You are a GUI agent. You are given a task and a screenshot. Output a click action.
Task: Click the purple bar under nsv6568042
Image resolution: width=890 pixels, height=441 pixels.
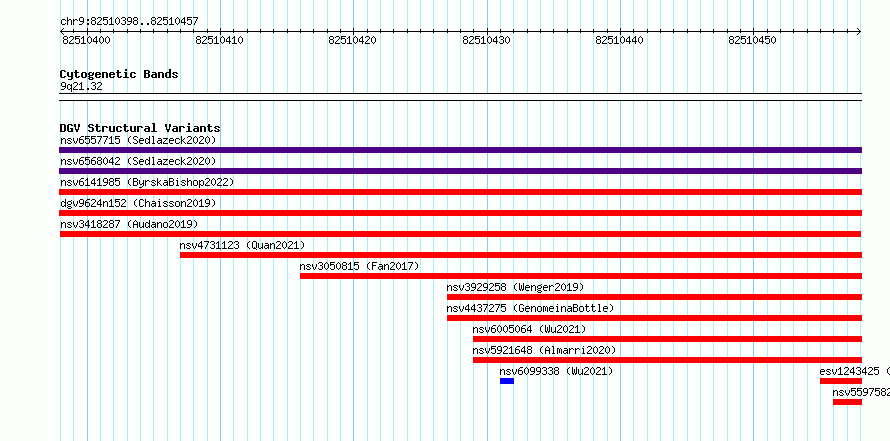pyautogui.click(x=460, y=171)
